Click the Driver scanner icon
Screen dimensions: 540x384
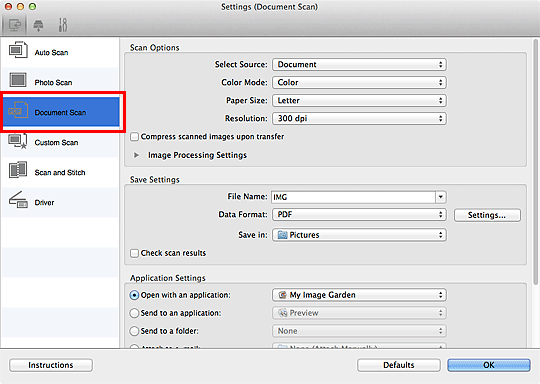[18, 200]
